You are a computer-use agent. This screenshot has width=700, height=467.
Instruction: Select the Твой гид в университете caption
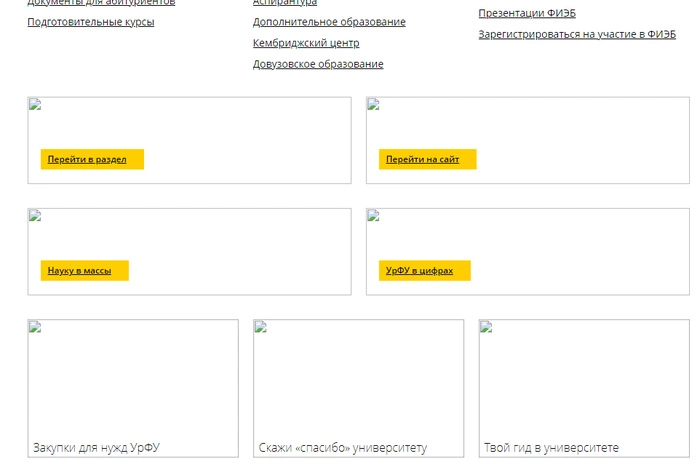tap(551, 448)
